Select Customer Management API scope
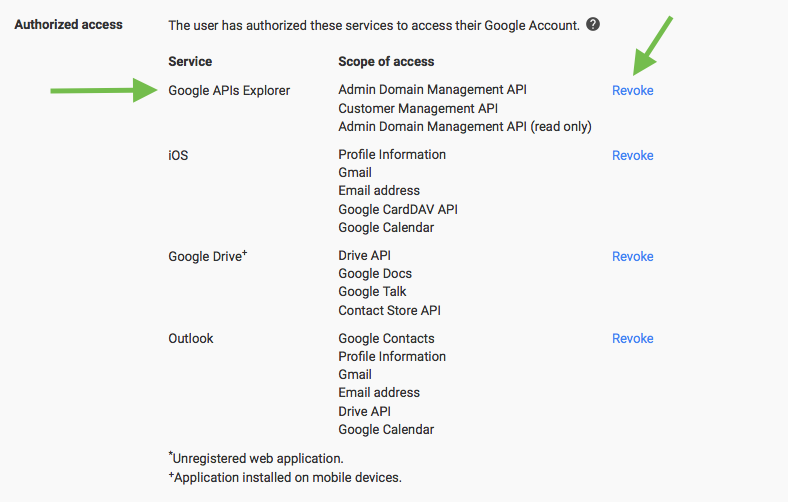This screenshot has height=502, width=788. [x=418, y=109]
